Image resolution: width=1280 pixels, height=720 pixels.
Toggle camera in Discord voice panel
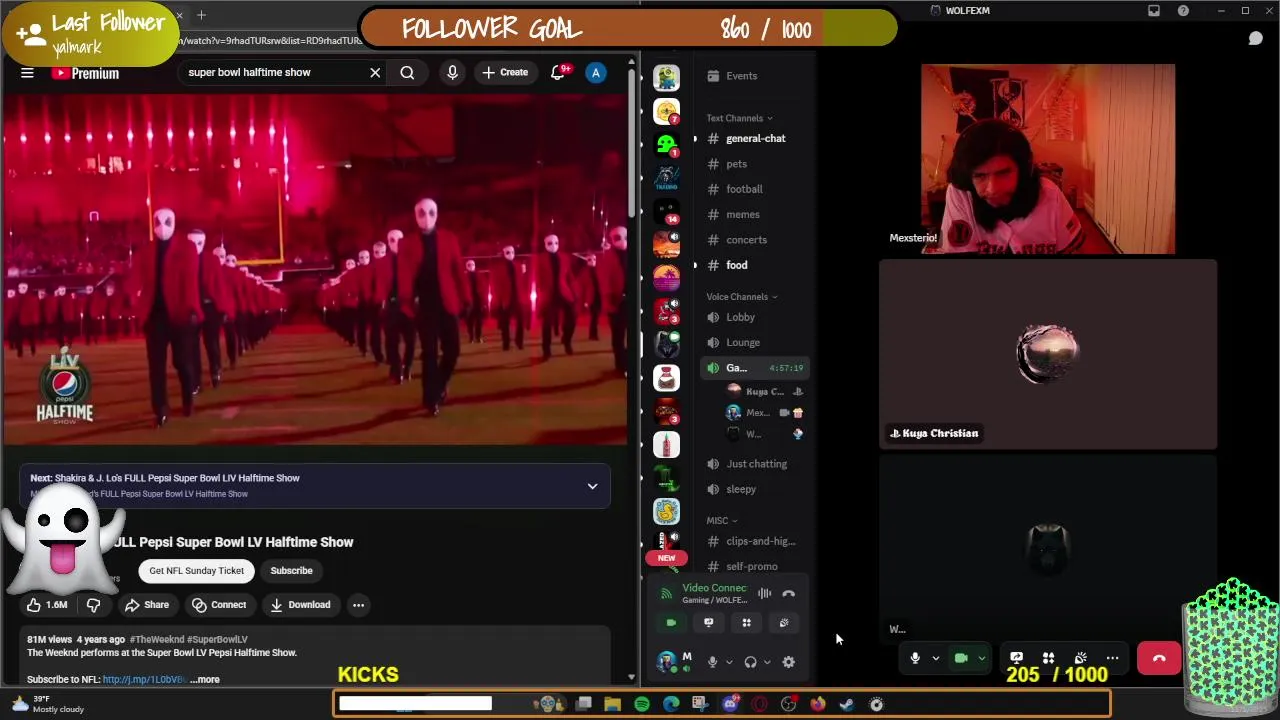click(671, 622)
